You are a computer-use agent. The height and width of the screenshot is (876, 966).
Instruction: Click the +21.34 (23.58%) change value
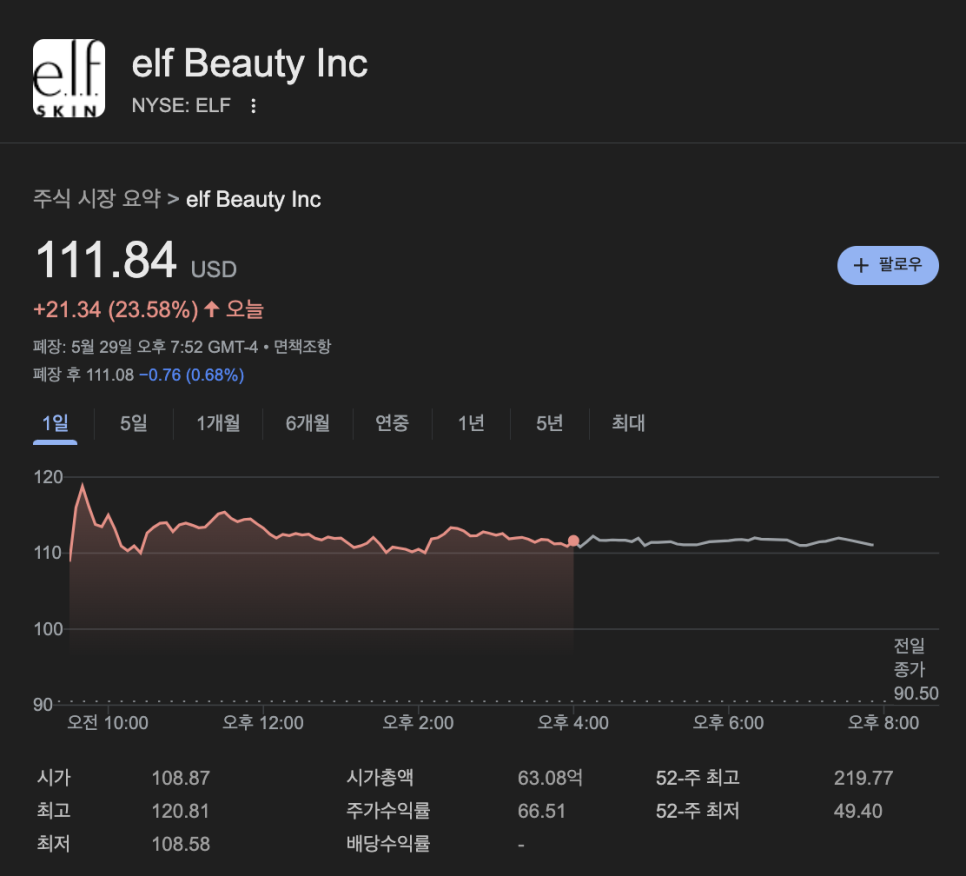(116, 309)
